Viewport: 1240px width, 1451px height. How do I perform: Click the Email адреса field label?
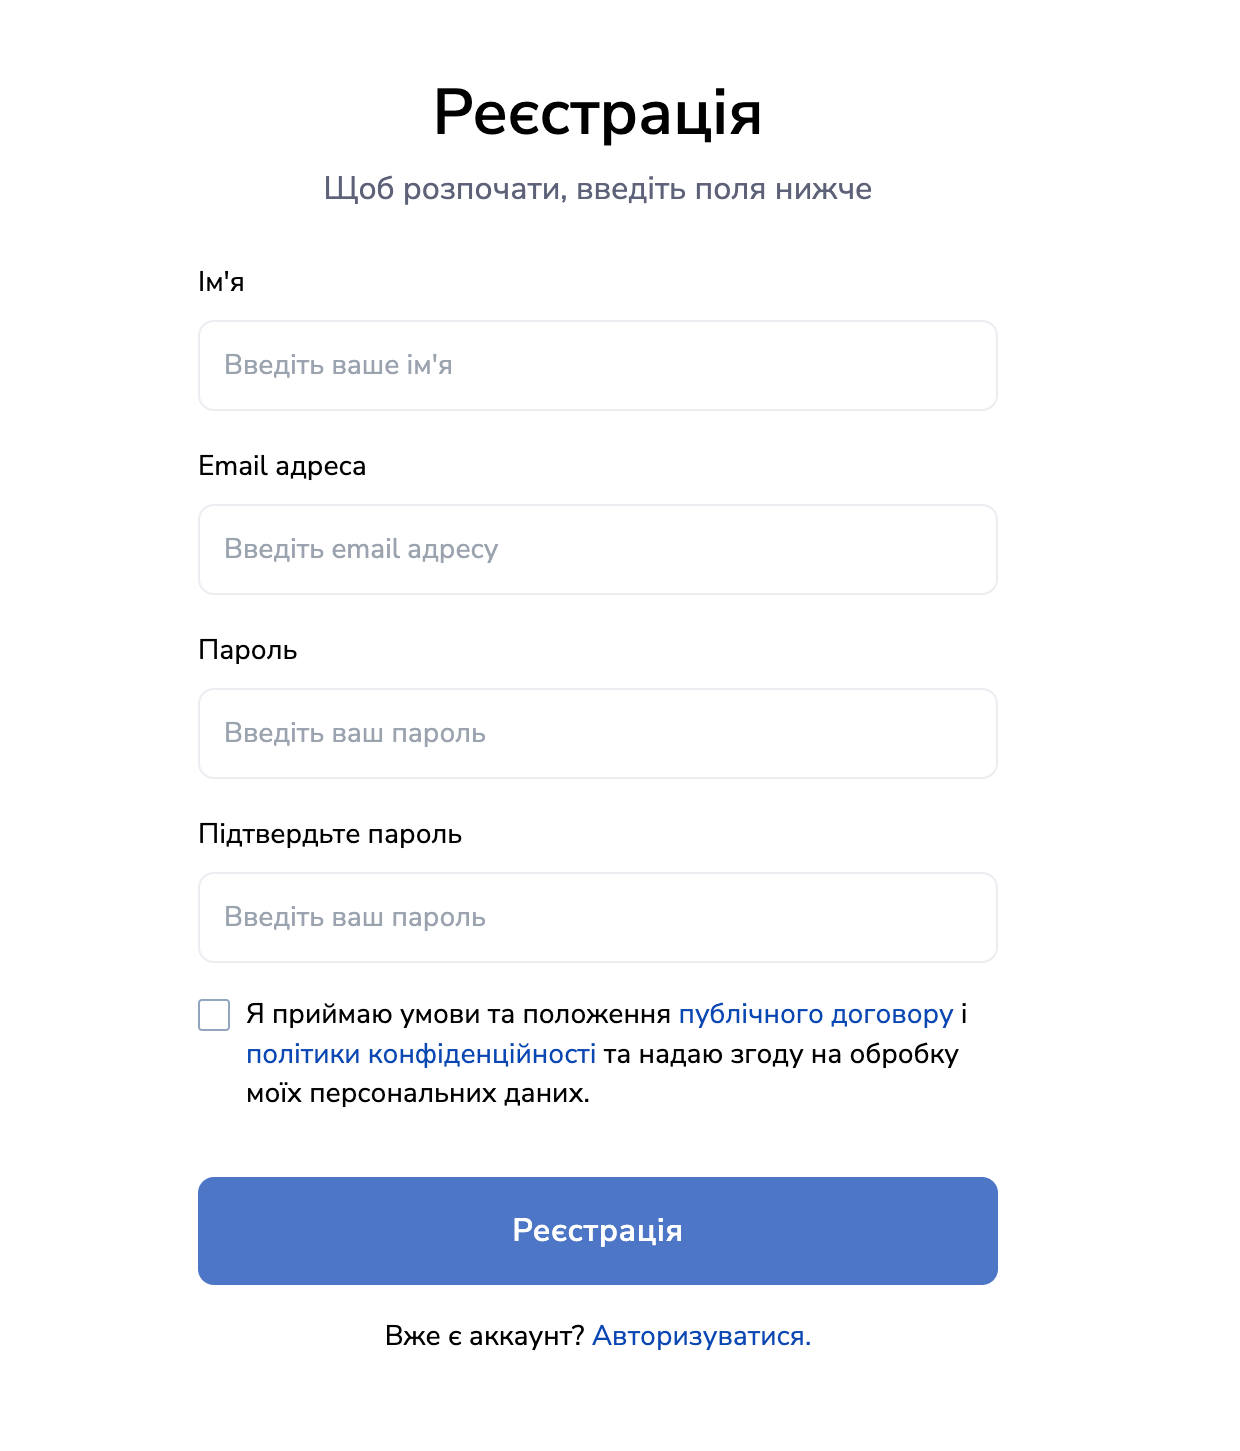[x=283, y=466]
